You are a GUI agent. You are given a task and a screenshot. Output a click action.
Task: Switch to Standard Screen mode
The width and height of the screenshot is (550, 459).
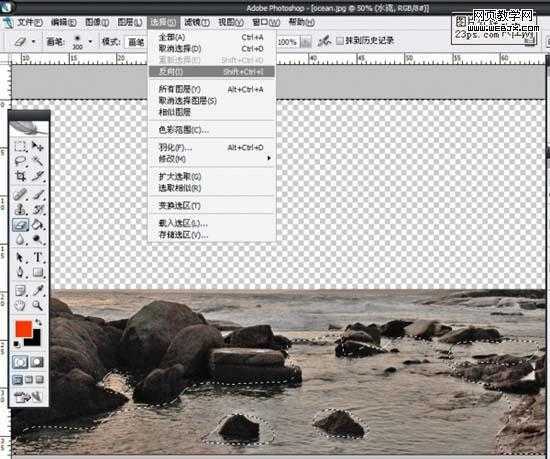tap(18, 380)
